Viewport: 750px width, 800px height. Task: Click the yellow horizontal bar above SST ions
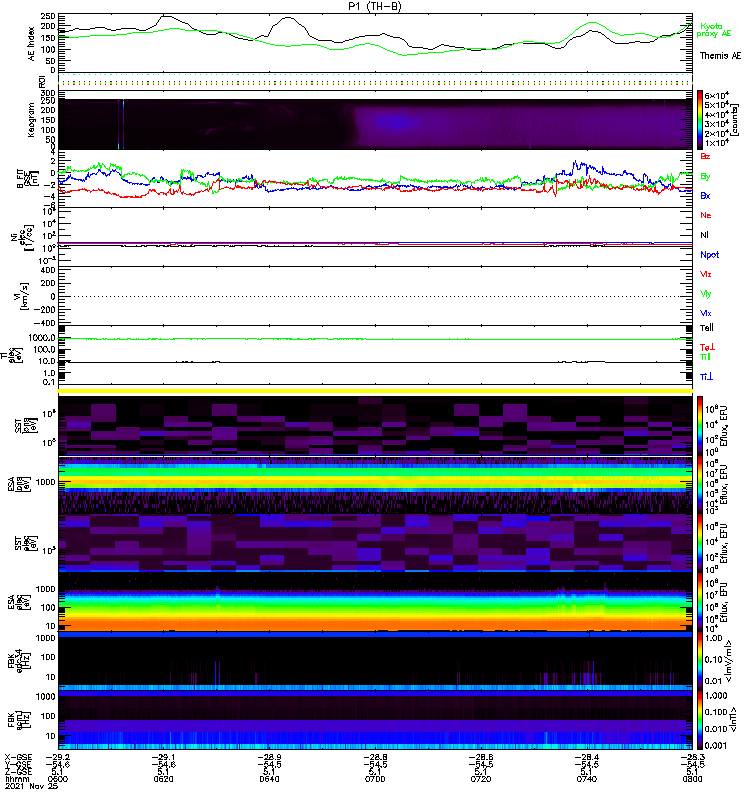click(x=375, y=391)
